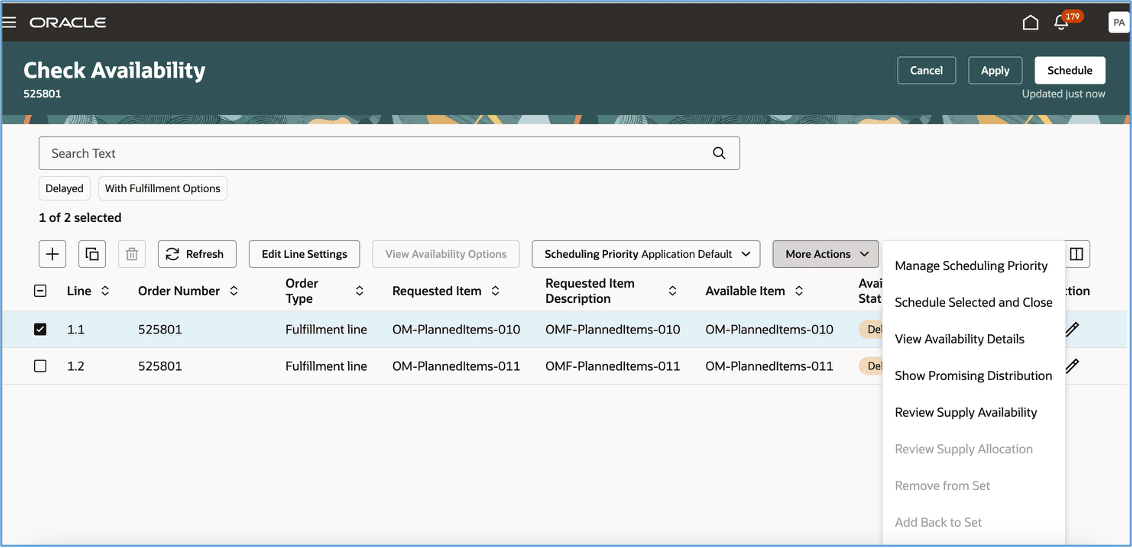Click the 1 of 2 selected text

pyautogui.click(x=80, y=217)
